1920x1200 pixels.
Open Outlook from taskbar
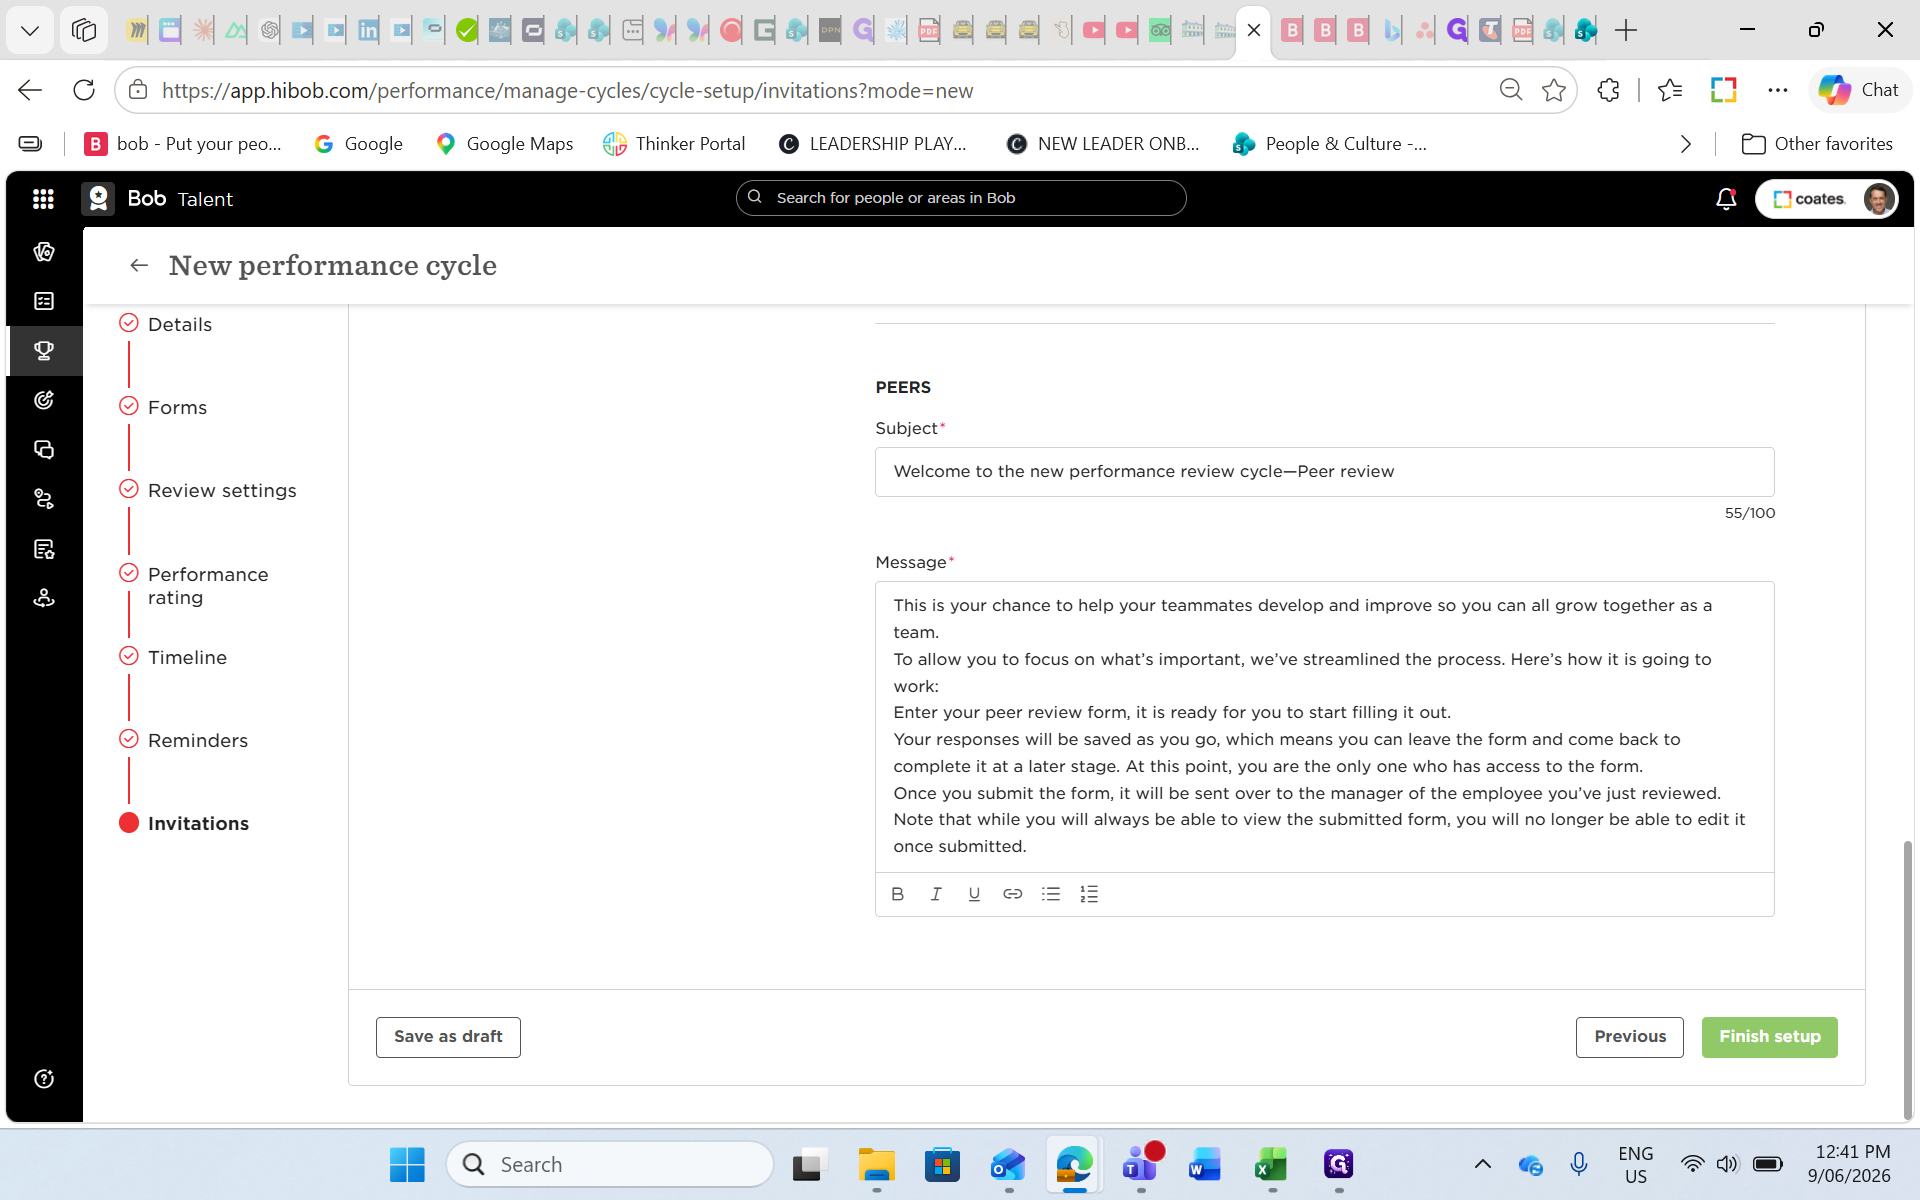pos(1008,1164)
